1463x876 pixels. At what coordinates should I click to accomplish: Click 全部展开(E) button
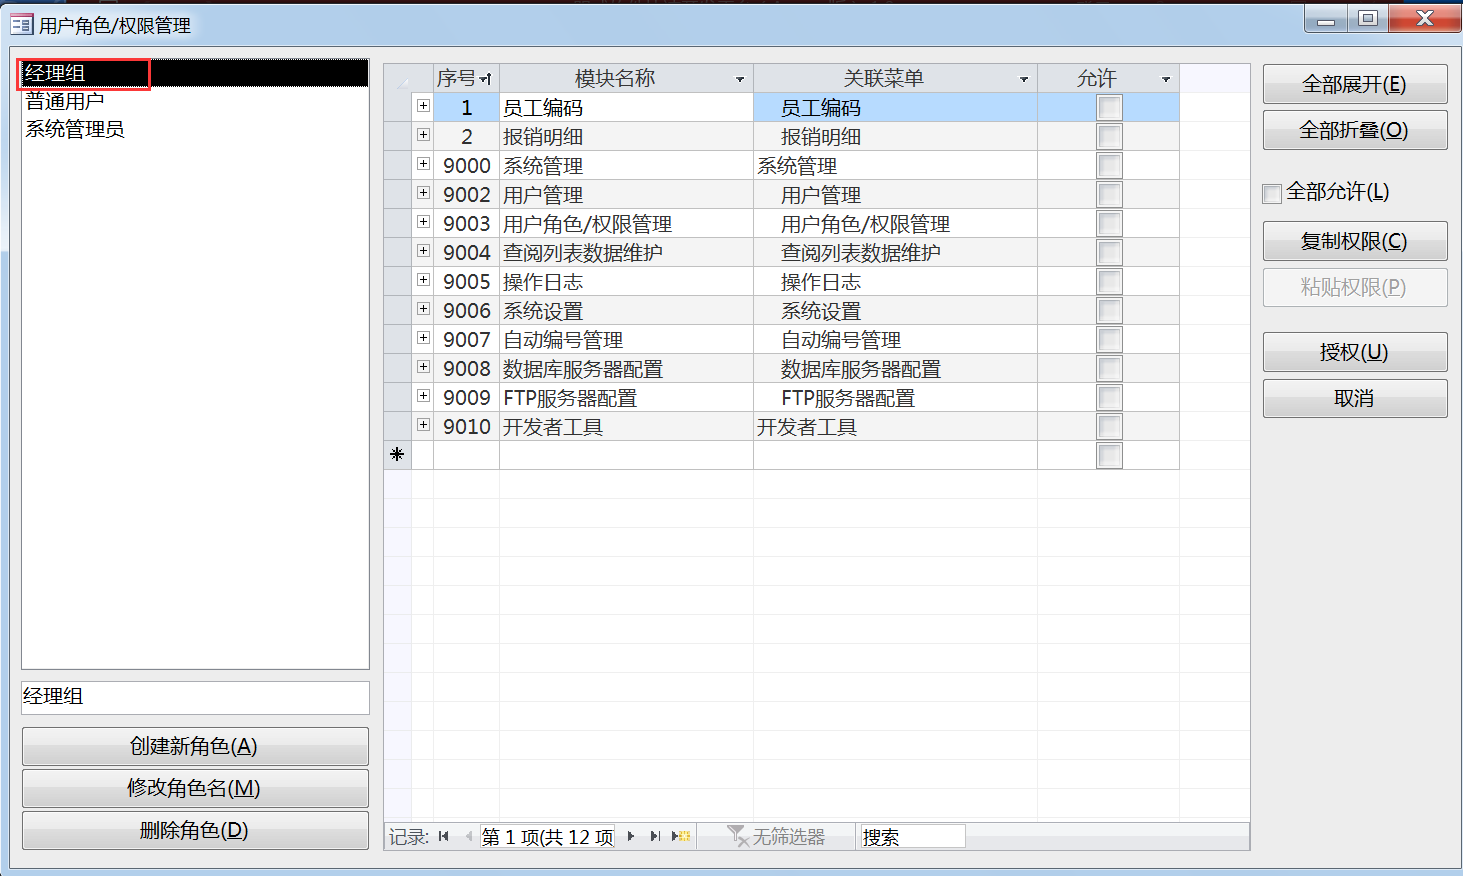click(1355, 84)
